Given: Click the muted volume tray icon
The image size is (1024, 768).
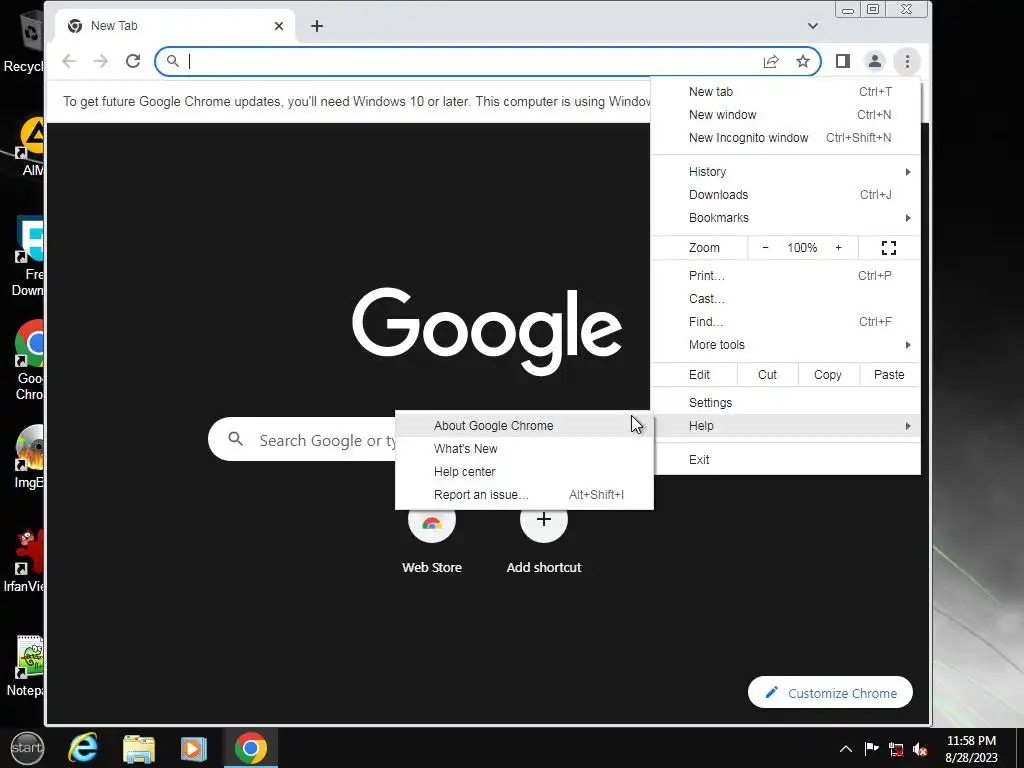Looking at the screenshot, I should [921, 749].
